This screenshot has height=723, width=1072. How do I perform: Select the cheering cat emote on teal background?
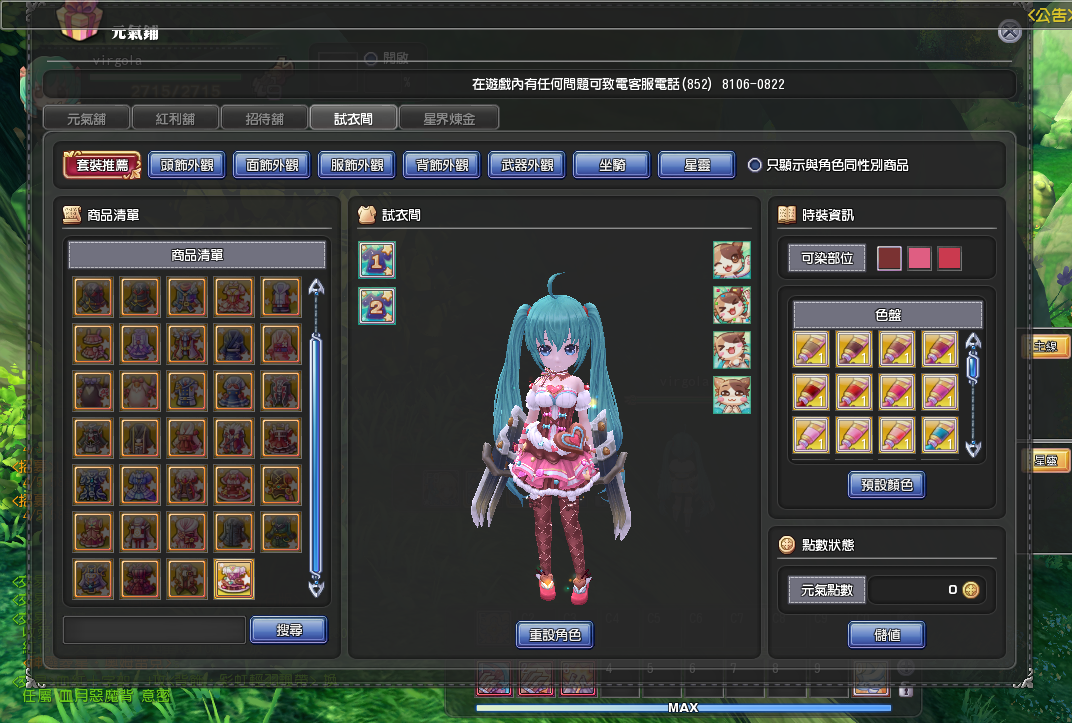click(x=732, y=350)
